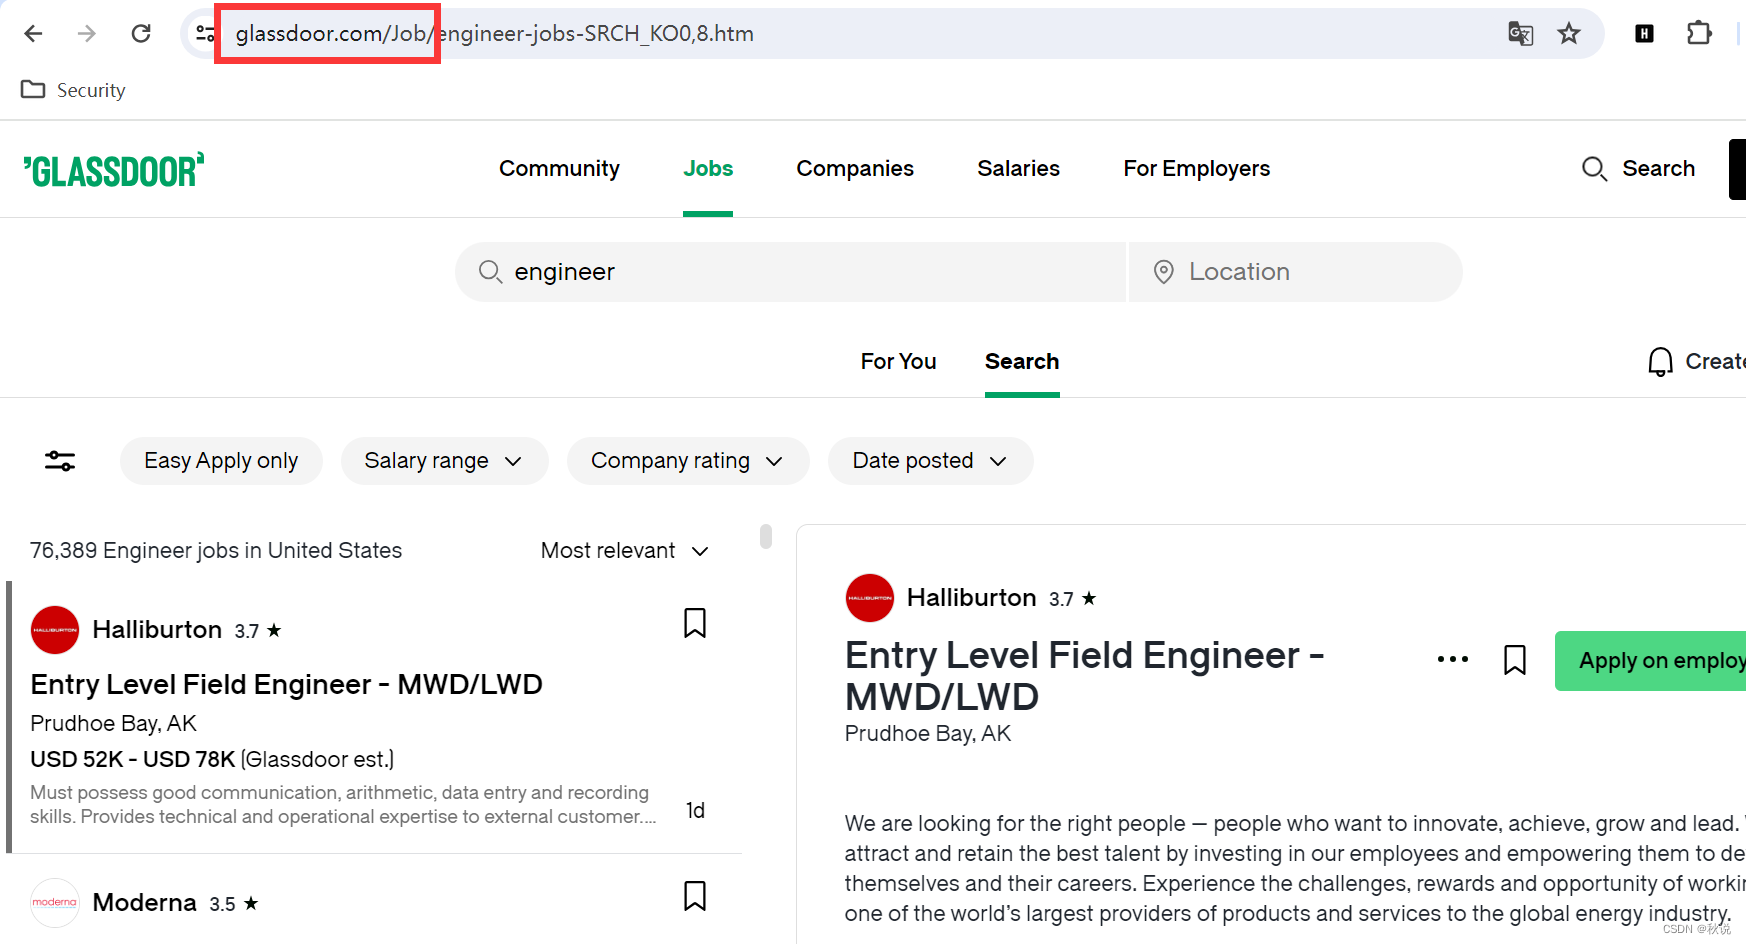This screenshot has height=944, width=1746.
Task: Toggle the Easy Apply only filter
Action: (221, 461)
